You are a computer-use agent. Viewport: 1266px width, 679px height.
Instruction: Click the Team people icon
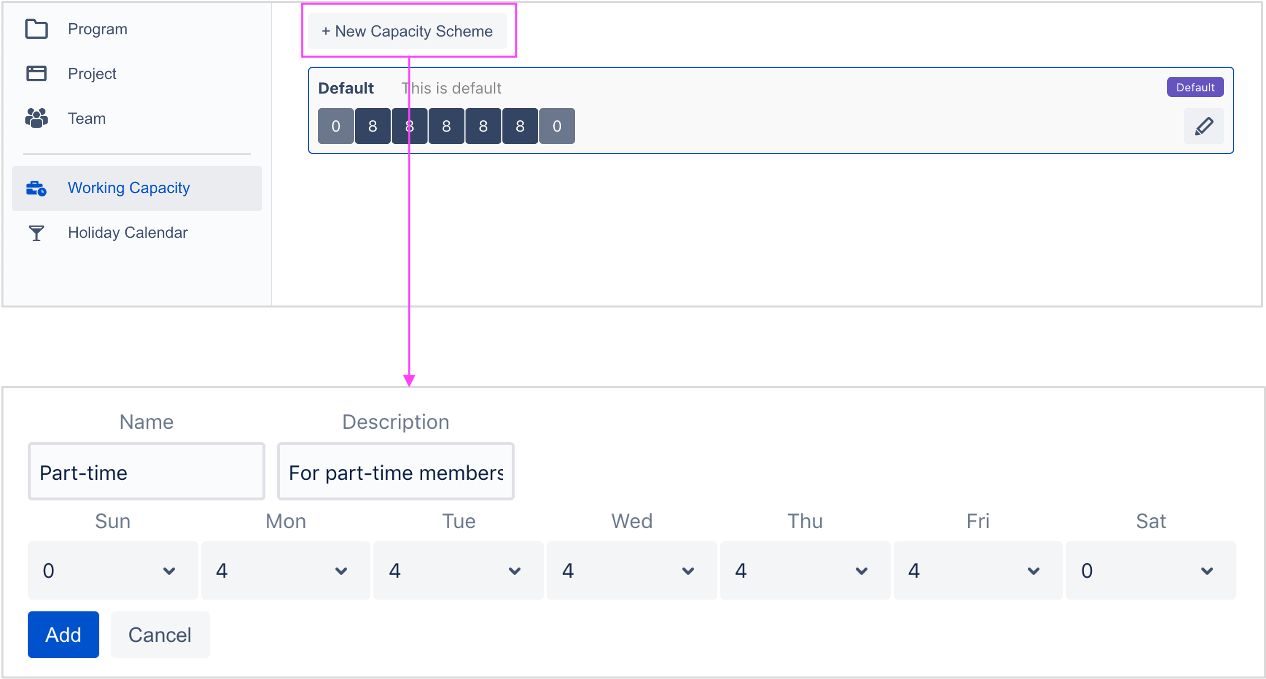pos(37,118)
